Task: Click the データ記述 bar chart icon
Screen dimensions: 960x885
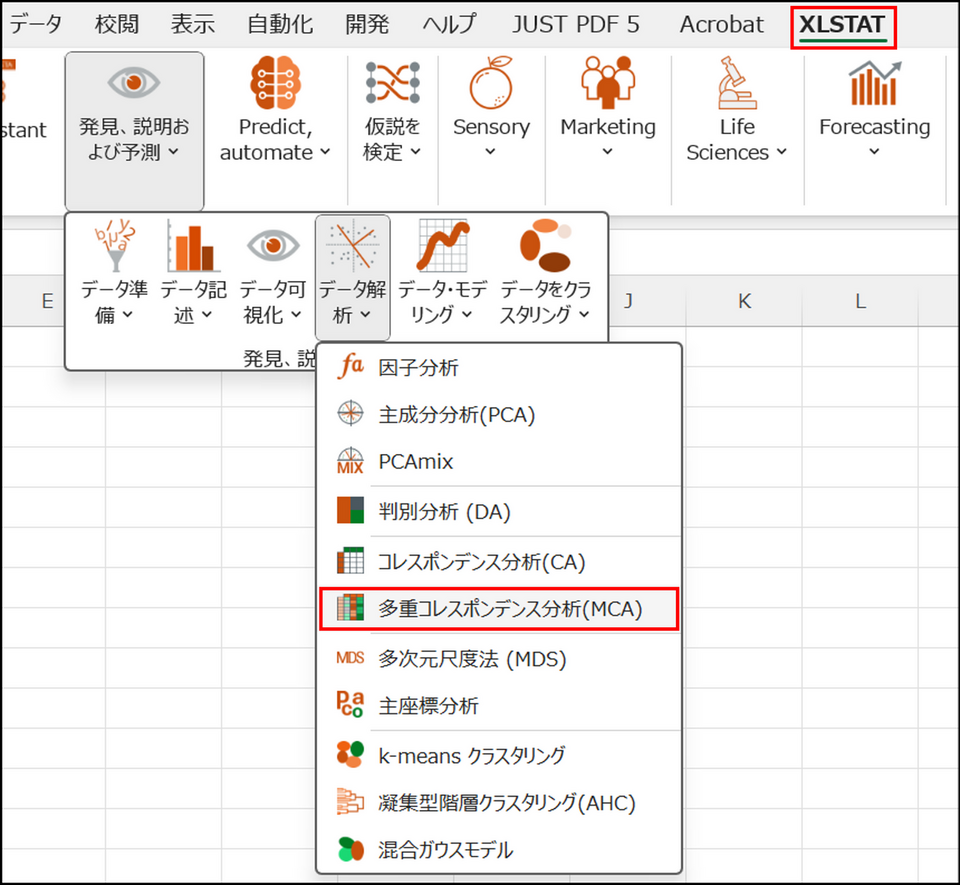Action: pos(193,246)
